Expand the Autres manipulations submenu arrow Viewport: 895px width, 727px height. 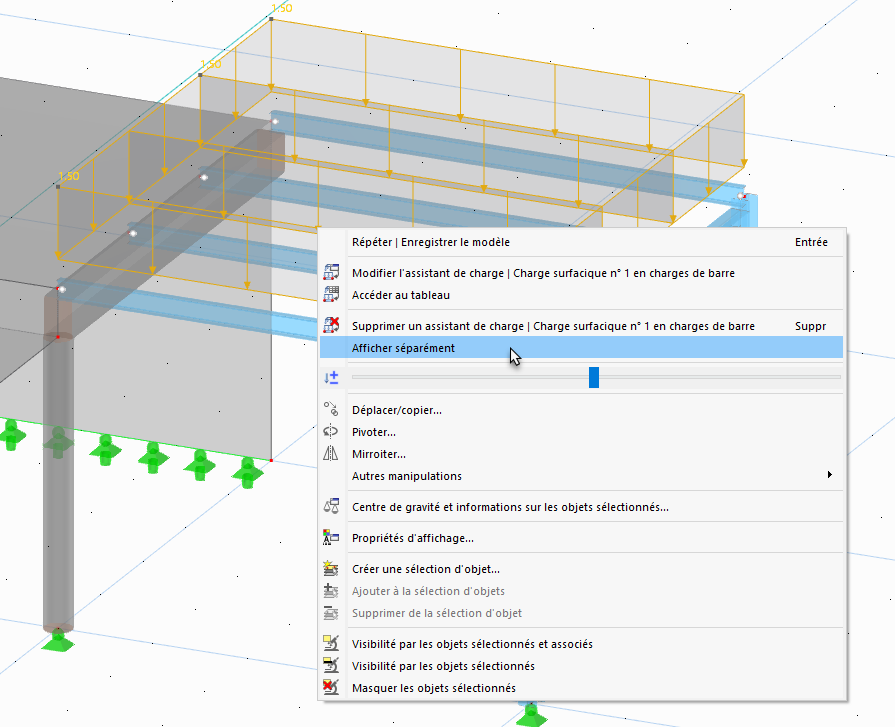coord(829,475)
